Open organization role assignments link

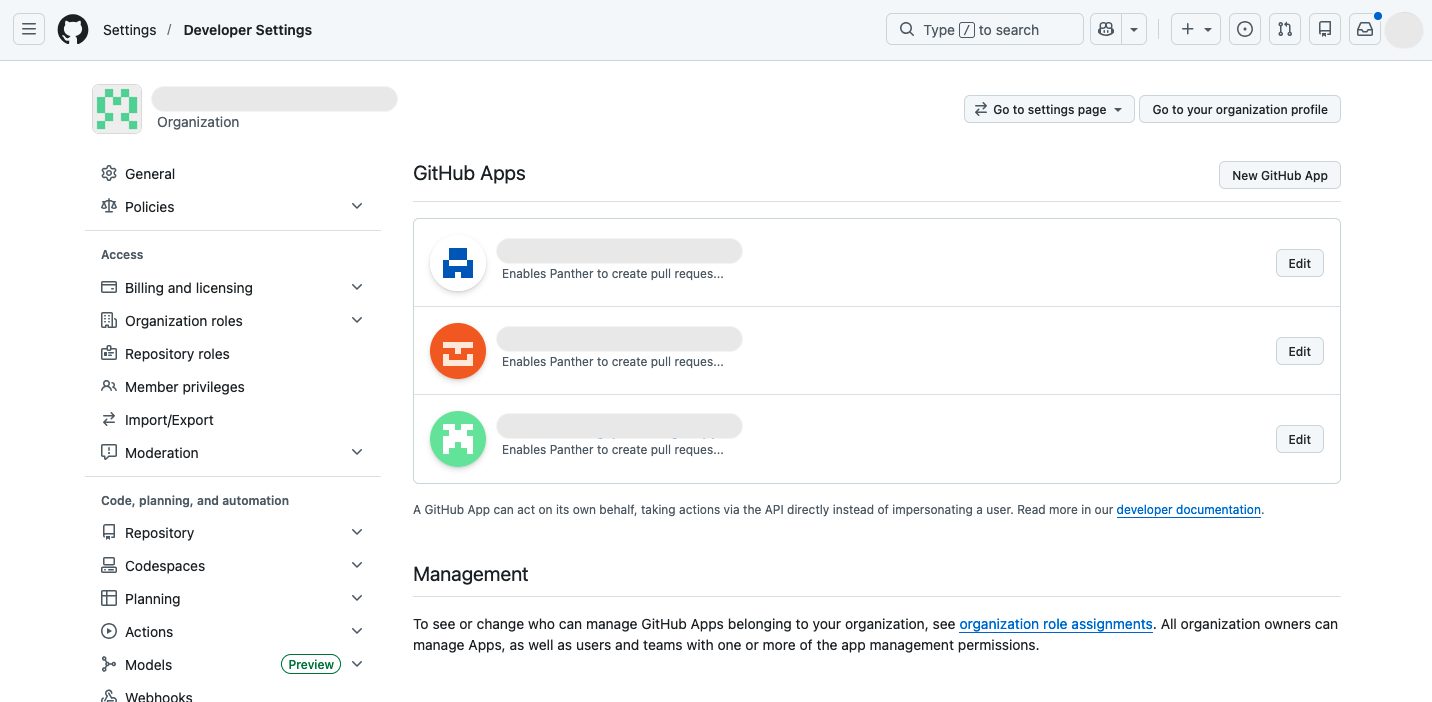(x=1056, y=624)
